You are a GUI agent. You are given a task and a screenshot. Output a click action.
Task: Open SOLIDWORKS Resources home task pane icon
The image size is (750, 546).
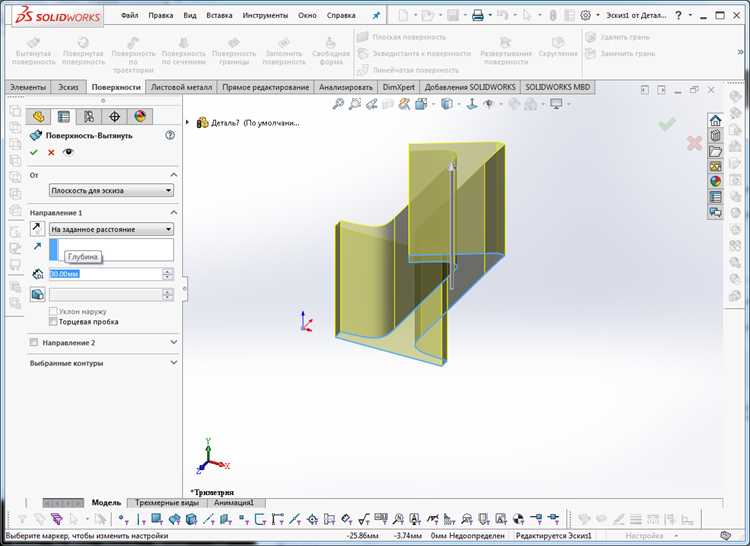pyautogui.click(x=715, y=120)
